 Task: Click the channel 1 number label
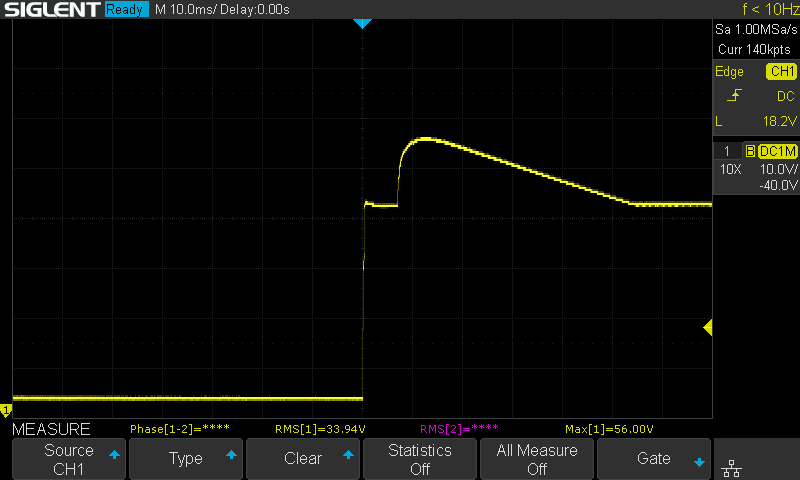coord(727,151)
